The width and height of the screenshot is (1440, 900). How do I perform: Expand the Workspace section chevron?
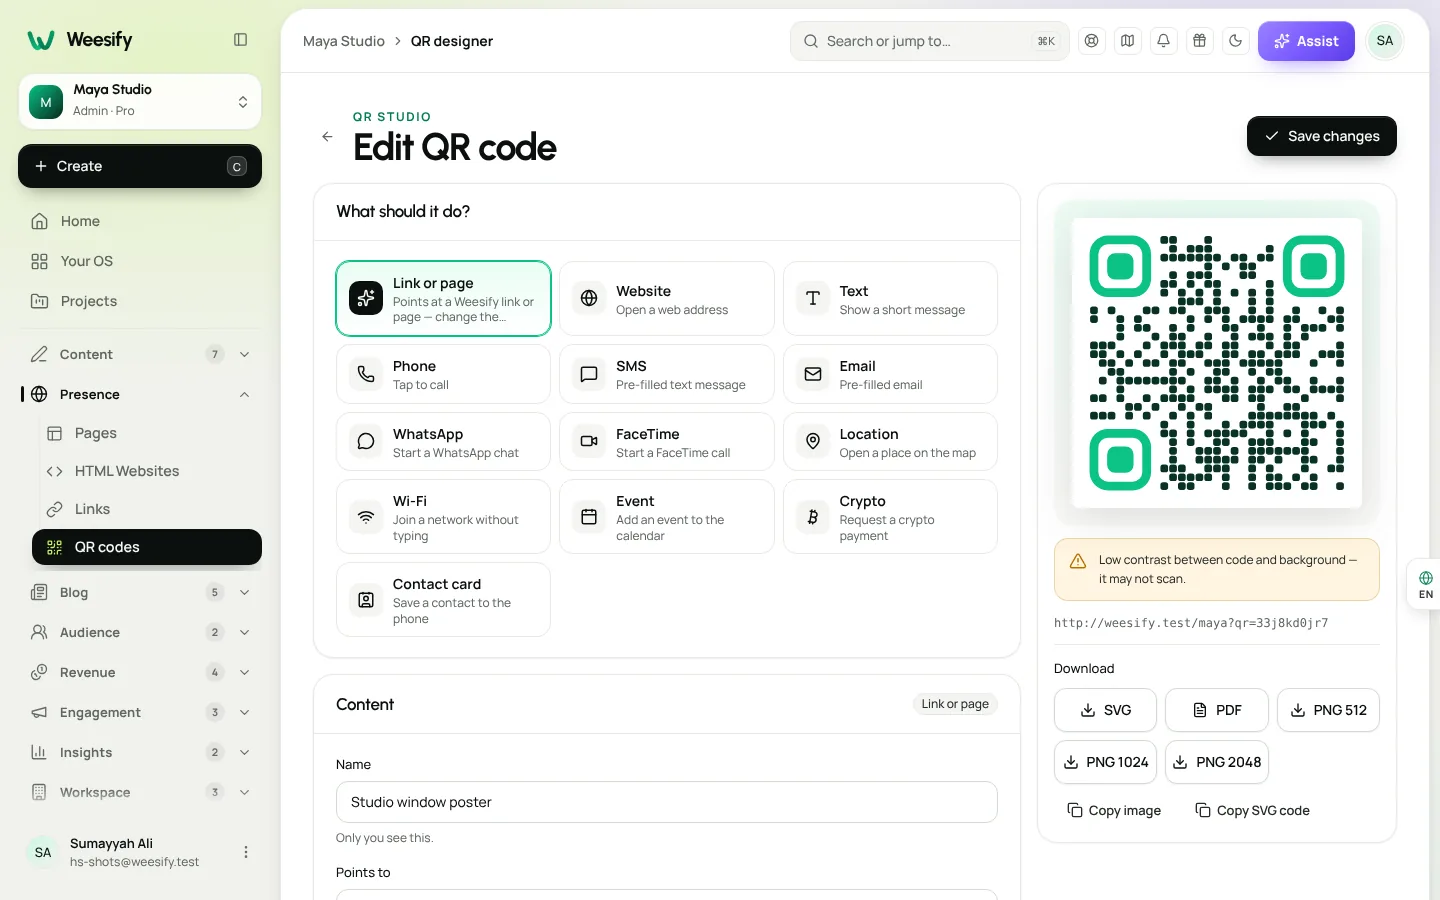pos(245,792)
